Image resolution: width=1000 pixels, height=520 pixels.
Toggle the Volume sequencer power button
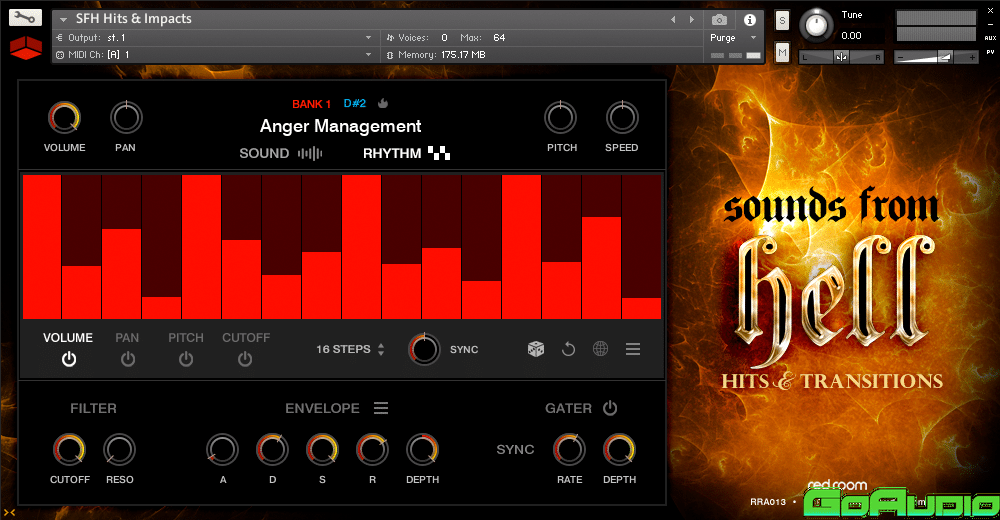pyautogui.click(x=69, y=359)
